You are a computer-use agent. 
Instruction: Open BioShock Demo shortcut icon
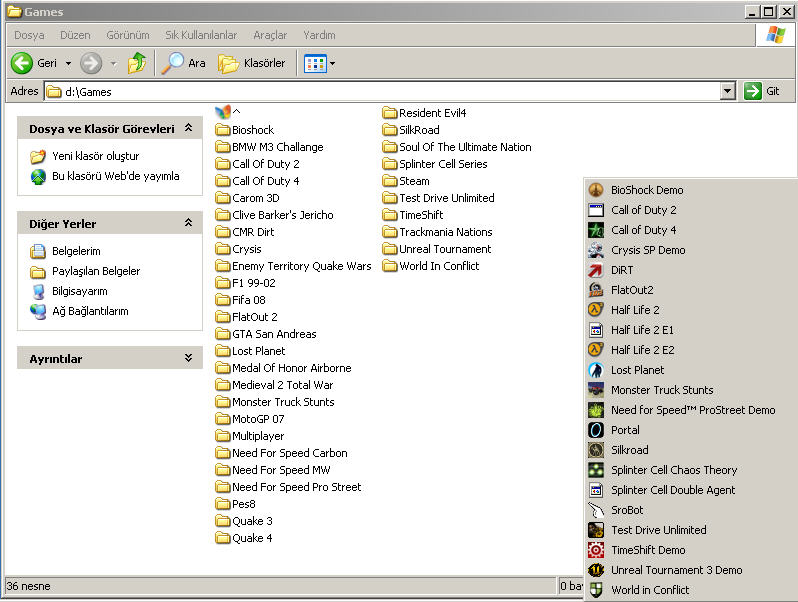click(x=596, y=190)
